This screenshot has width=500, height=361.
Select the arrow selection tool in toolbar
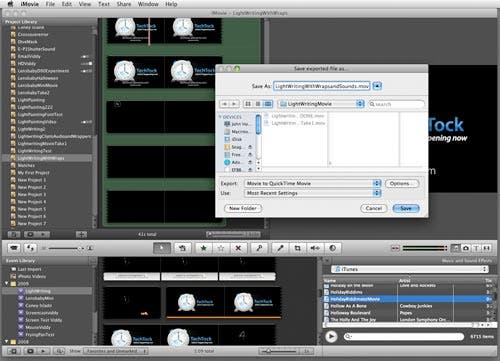click(162, 248)
